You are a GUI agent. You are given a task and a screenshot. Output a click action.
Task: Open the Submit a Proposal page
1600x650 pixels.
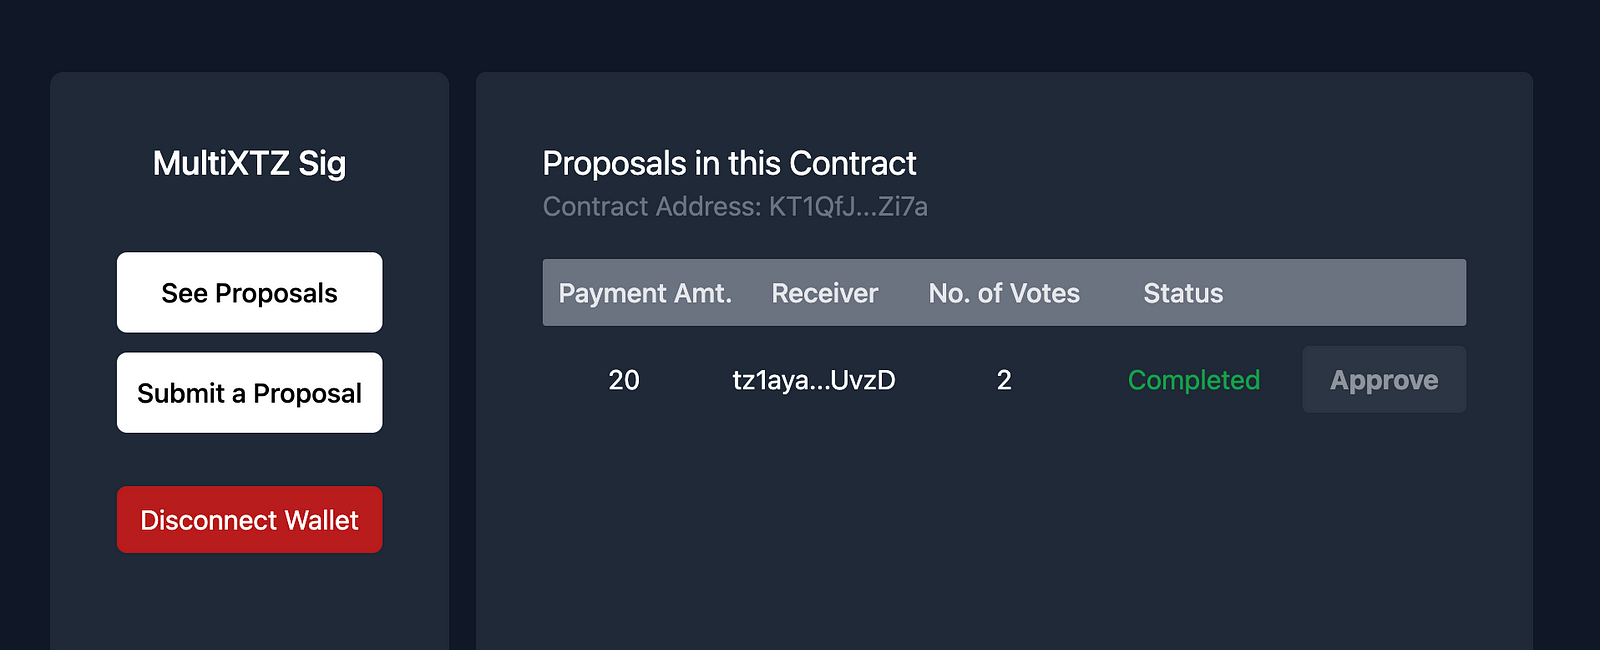coord(249,393)
